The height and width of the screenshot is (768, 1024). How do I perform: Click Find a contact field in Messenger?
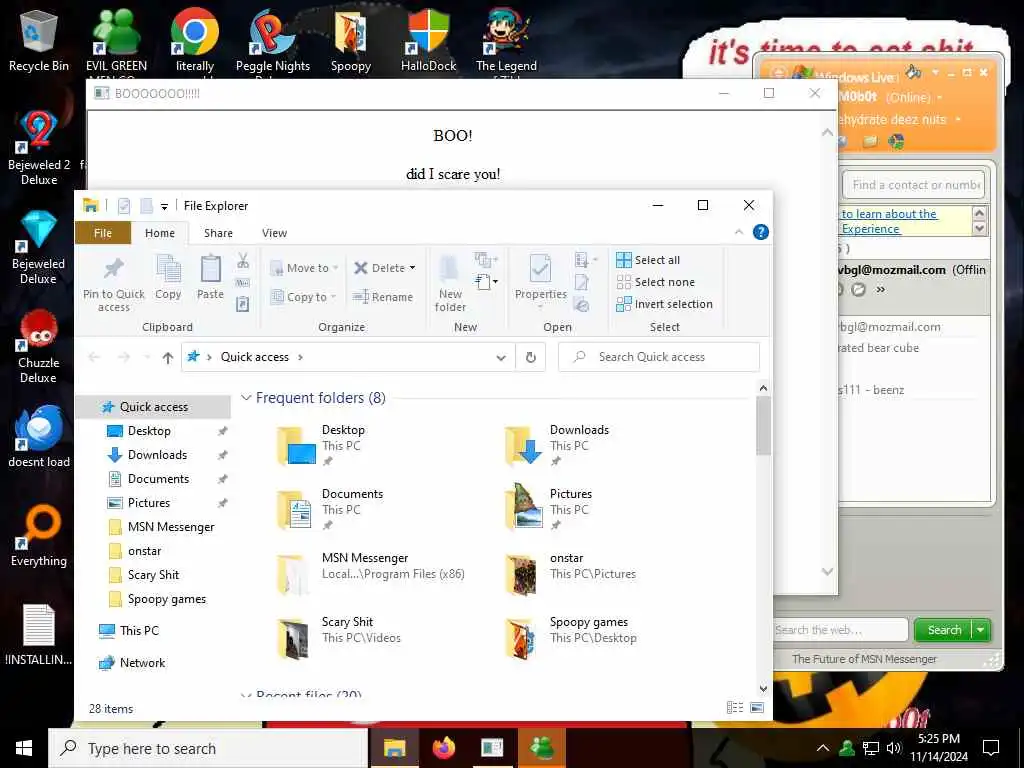click(914, 185)
